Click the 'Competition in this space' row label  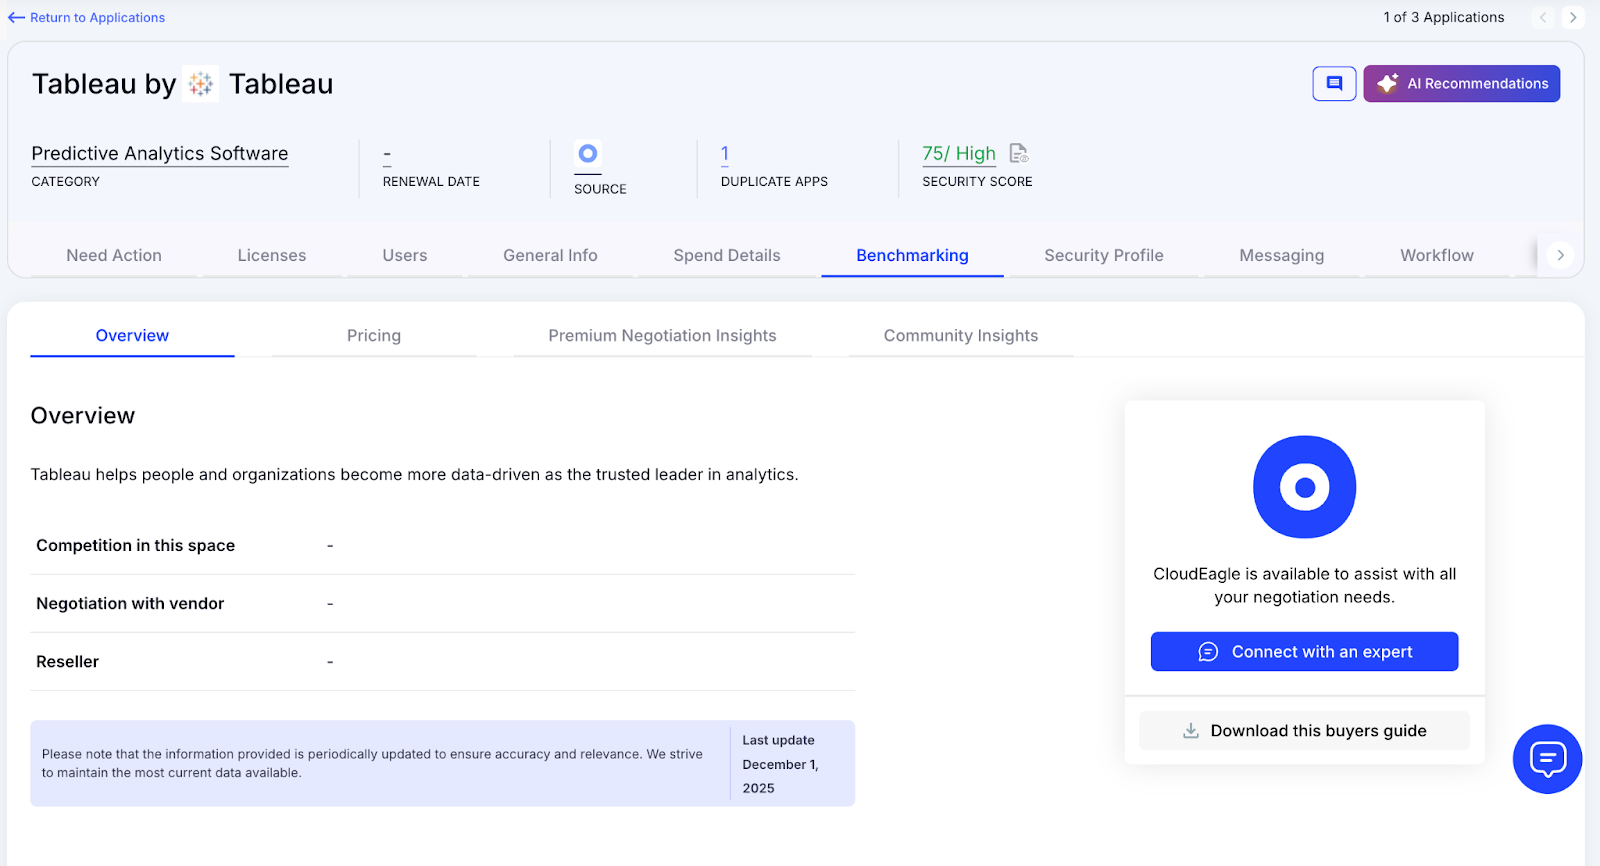coord(136,546)
